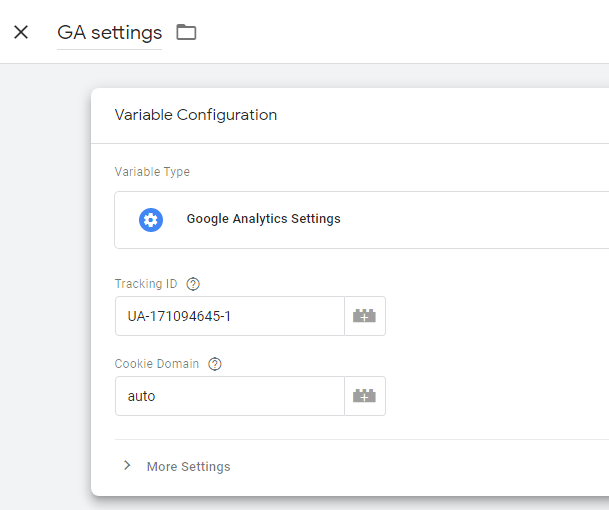Click the Tracking ID label text
Image resolution: width=609 pixels, height=510 pixels.
pos(146,284)
